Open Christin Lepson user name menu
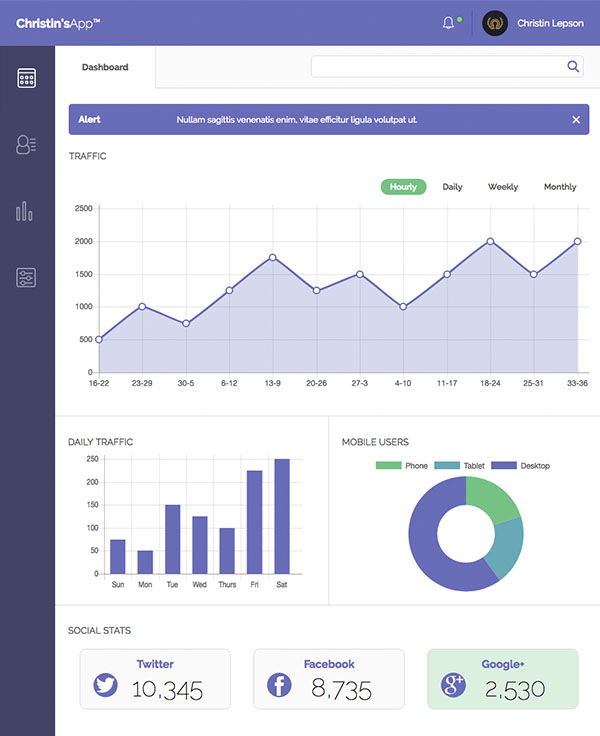The image size is (600, 736). [550, 23]
